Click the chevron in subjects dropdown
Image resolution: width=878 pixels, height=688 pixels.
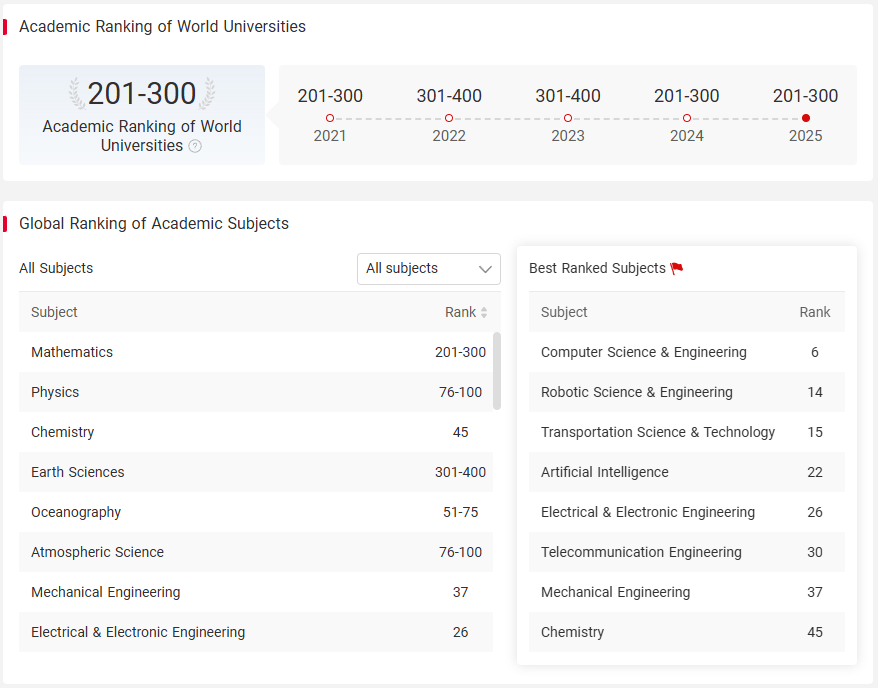485,269
